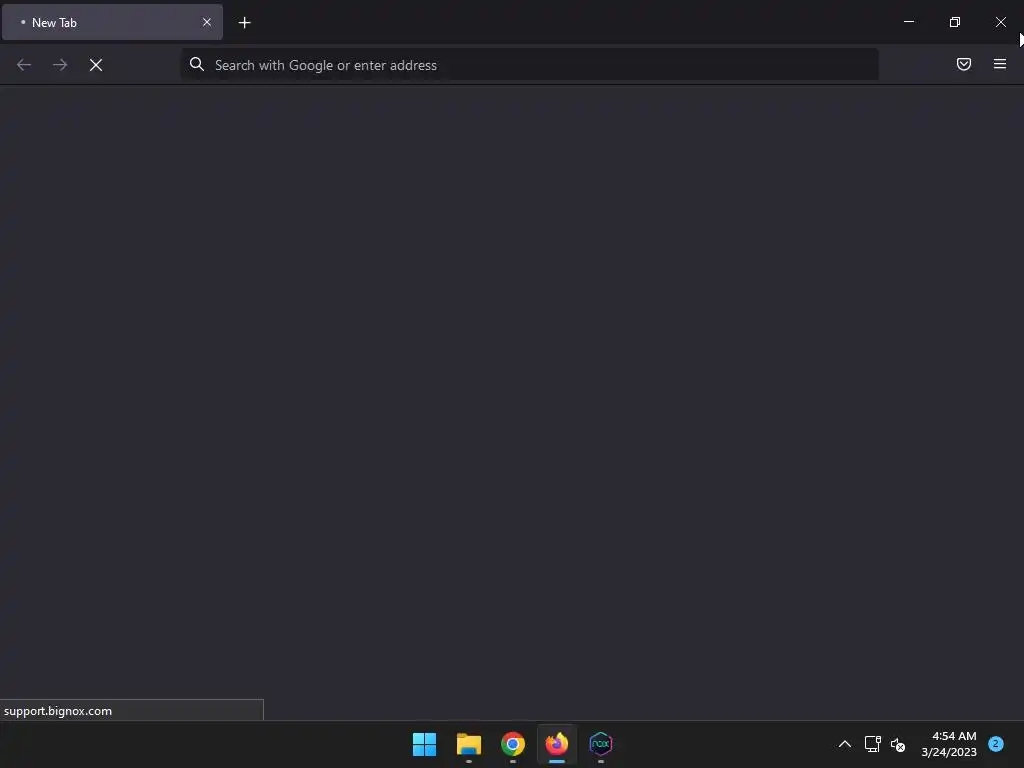Select the New Tab tab
Image resolution: width=1024 pixels, height=768 pixels.
tap(112, 22)
